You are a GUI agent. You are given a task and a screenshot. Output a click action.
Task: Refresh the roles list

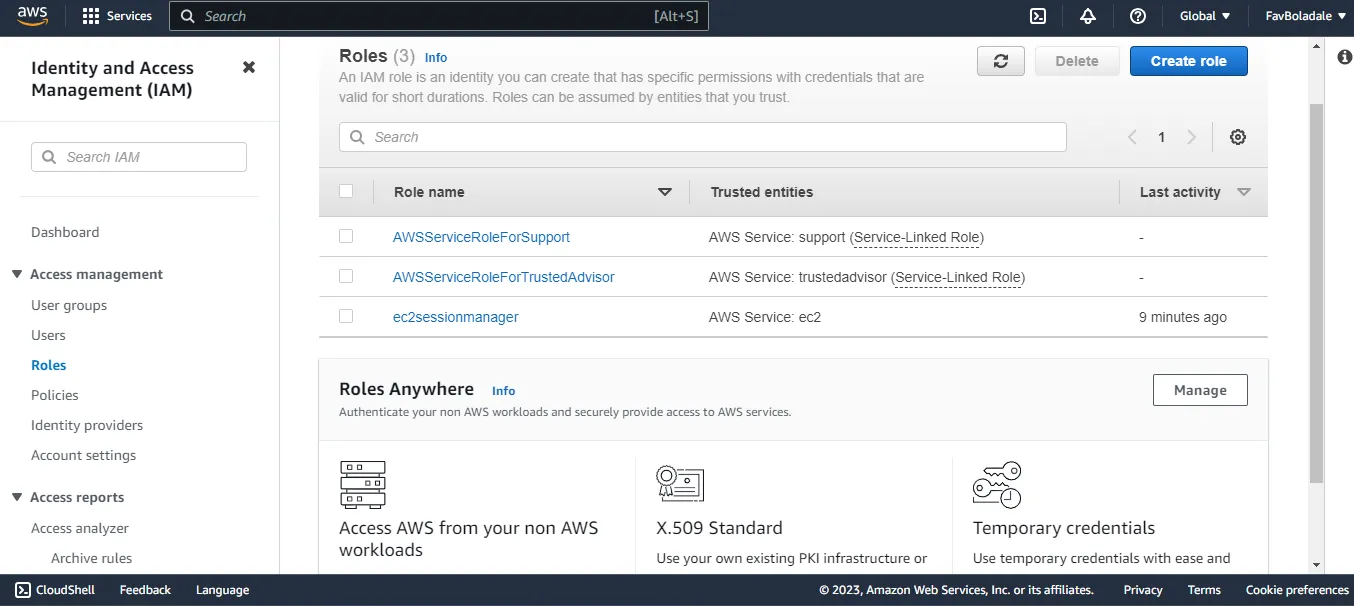[1000, 60]
